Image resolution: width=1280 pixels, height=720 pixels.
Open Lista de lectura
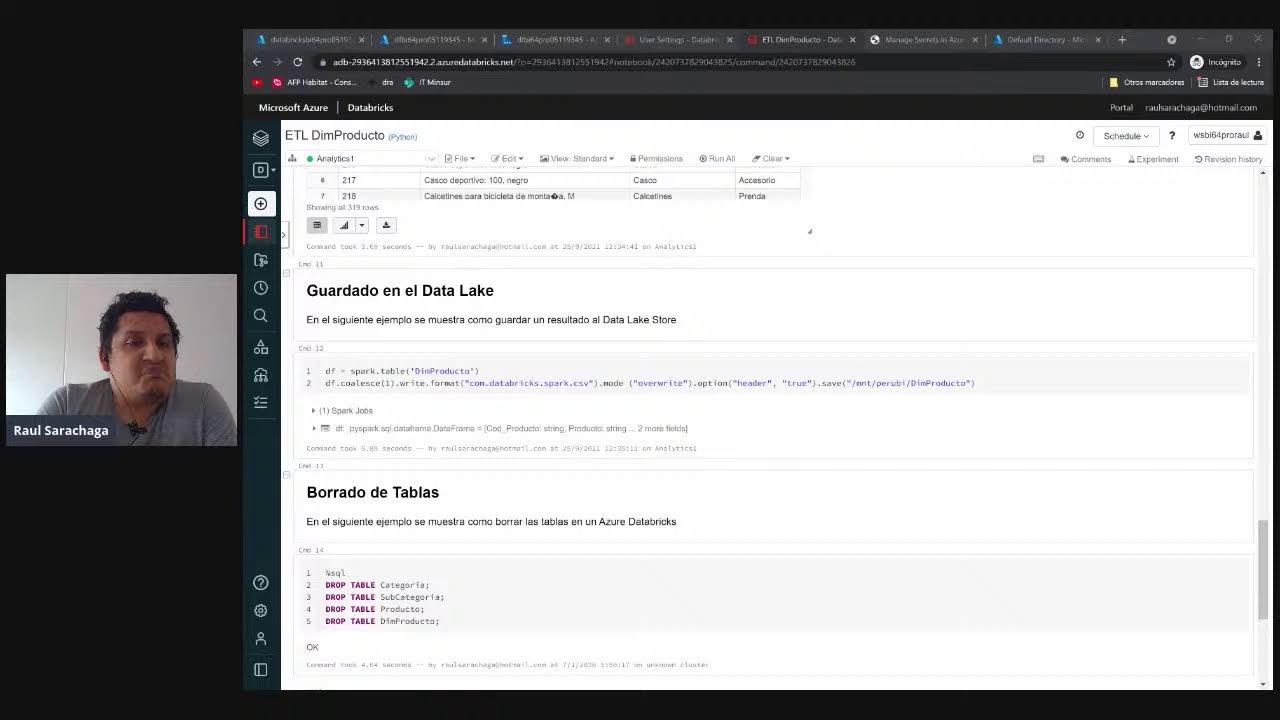point(1232,82)
